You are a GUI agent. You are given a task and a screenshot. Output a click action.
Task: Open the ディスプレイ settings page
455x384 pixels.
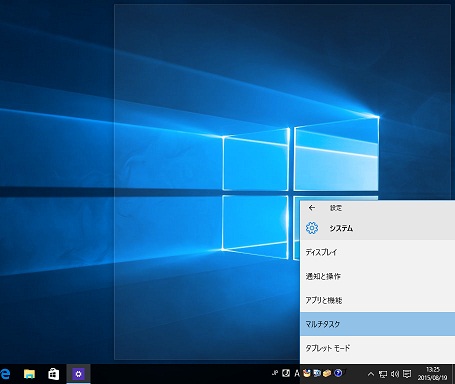point(377,252)
